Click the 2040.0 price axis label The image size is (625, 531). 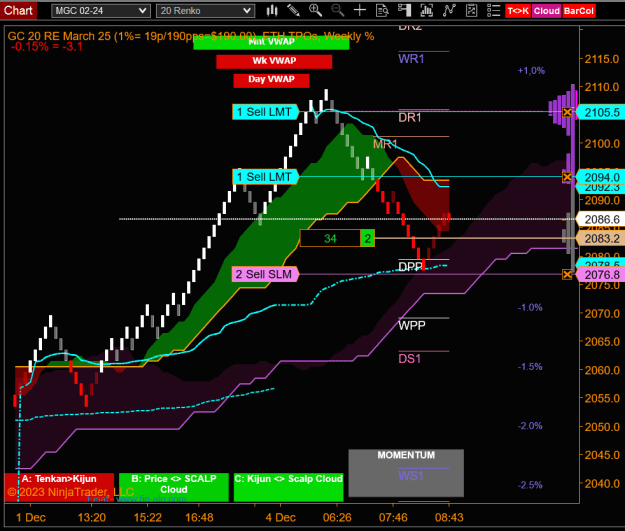601,484
